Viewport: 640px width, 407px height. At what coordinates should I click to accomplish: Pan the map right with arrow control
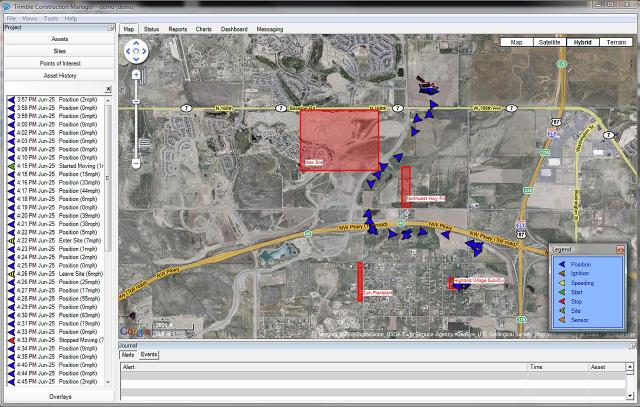(144, 51)
